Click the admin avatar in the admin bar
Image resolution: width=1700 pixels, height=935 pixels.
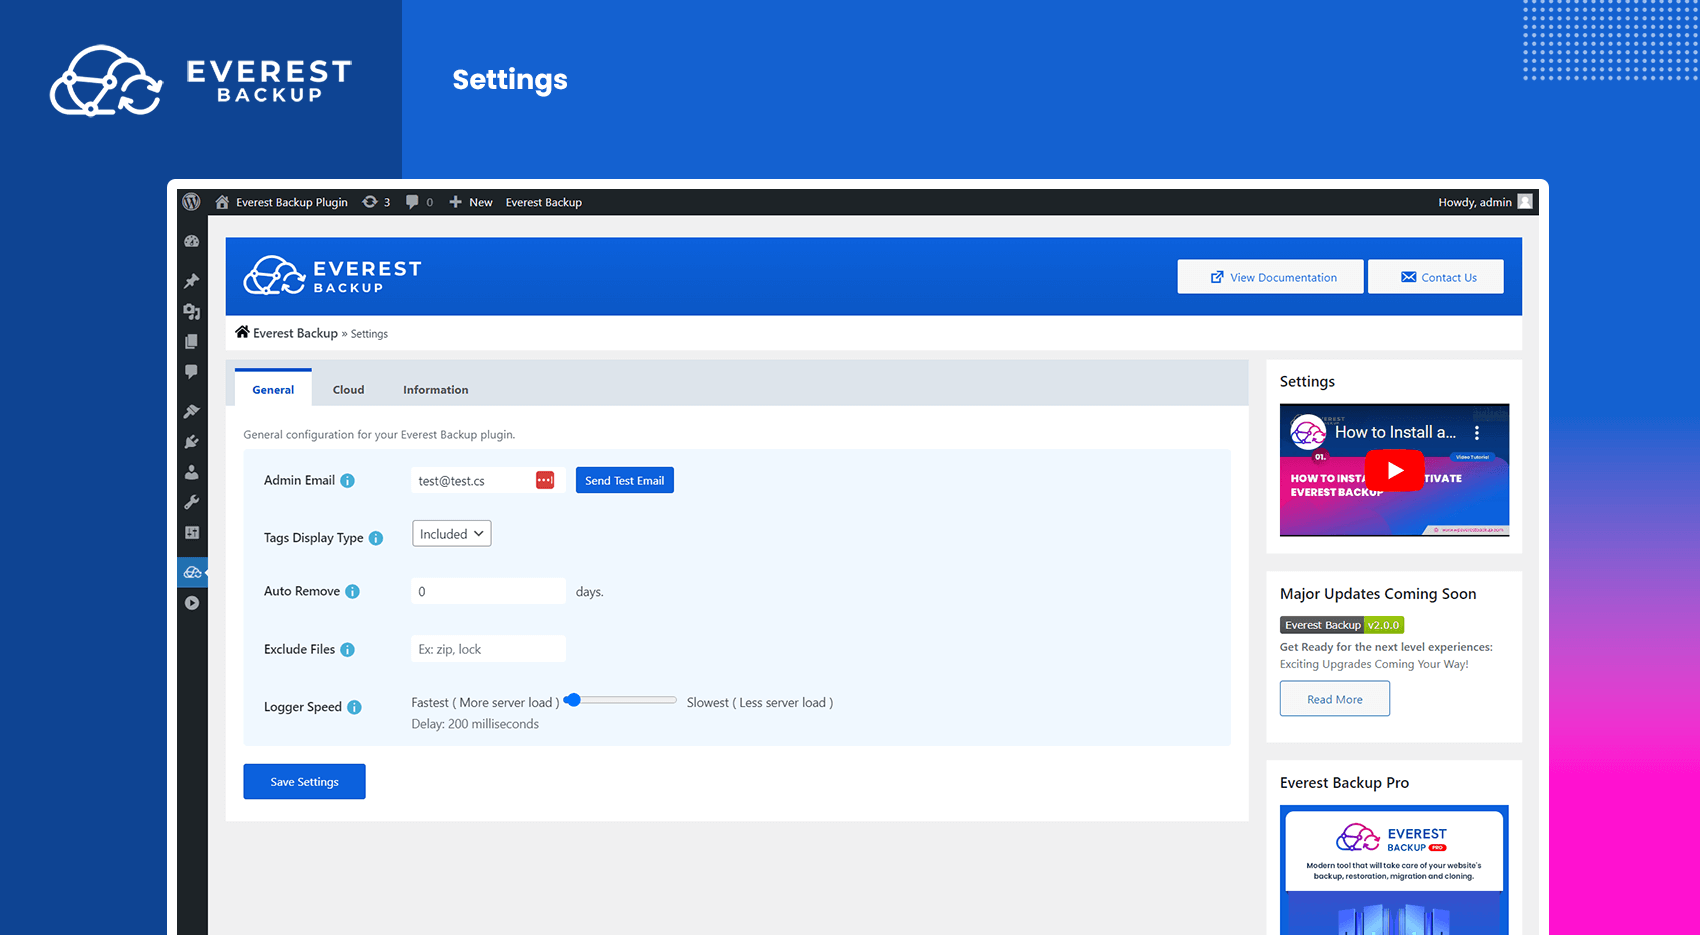[1525, 202]
